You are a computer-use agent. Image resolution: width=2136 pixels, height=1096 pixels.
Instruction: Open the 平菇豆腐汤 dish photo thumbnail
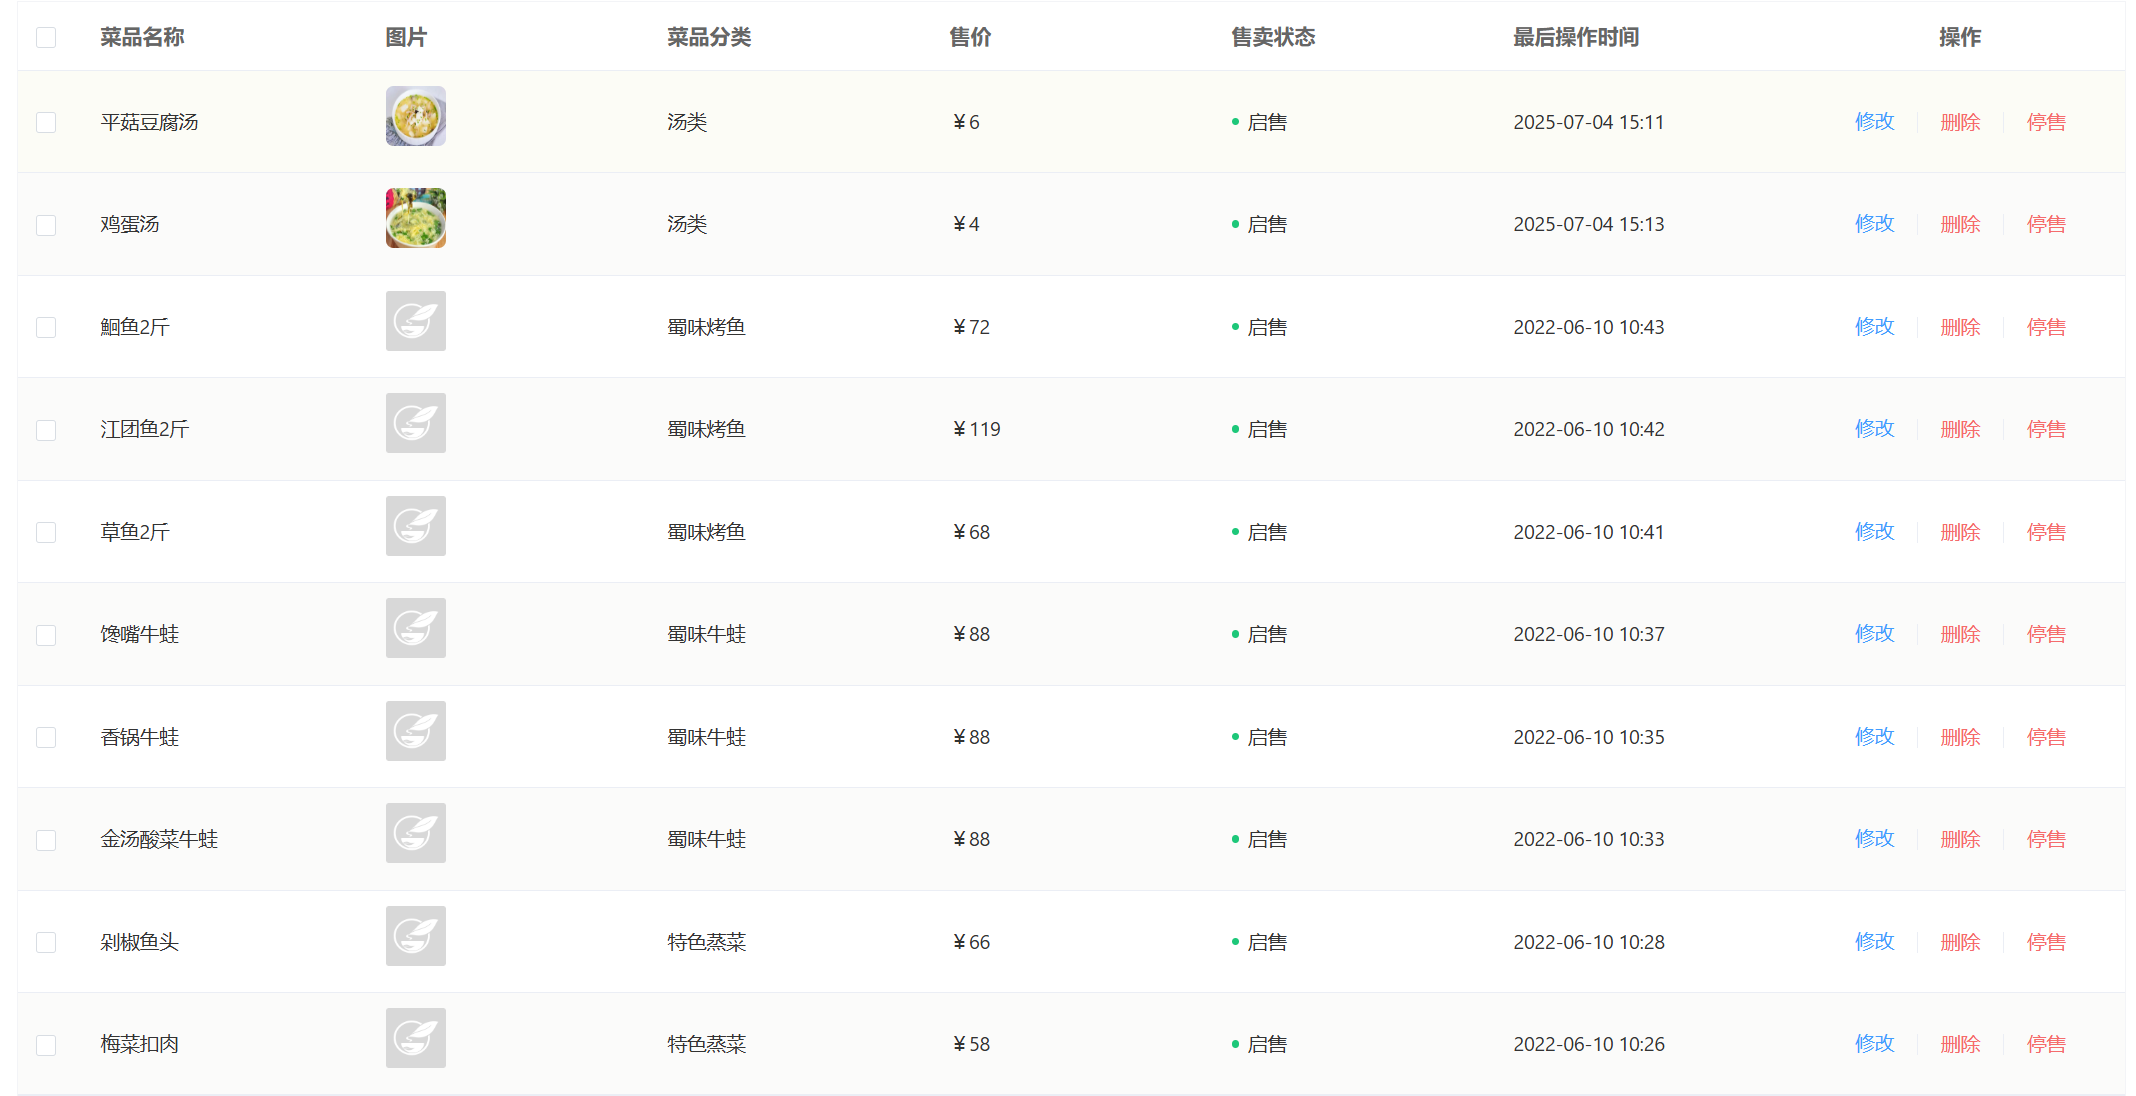point(415,116)
